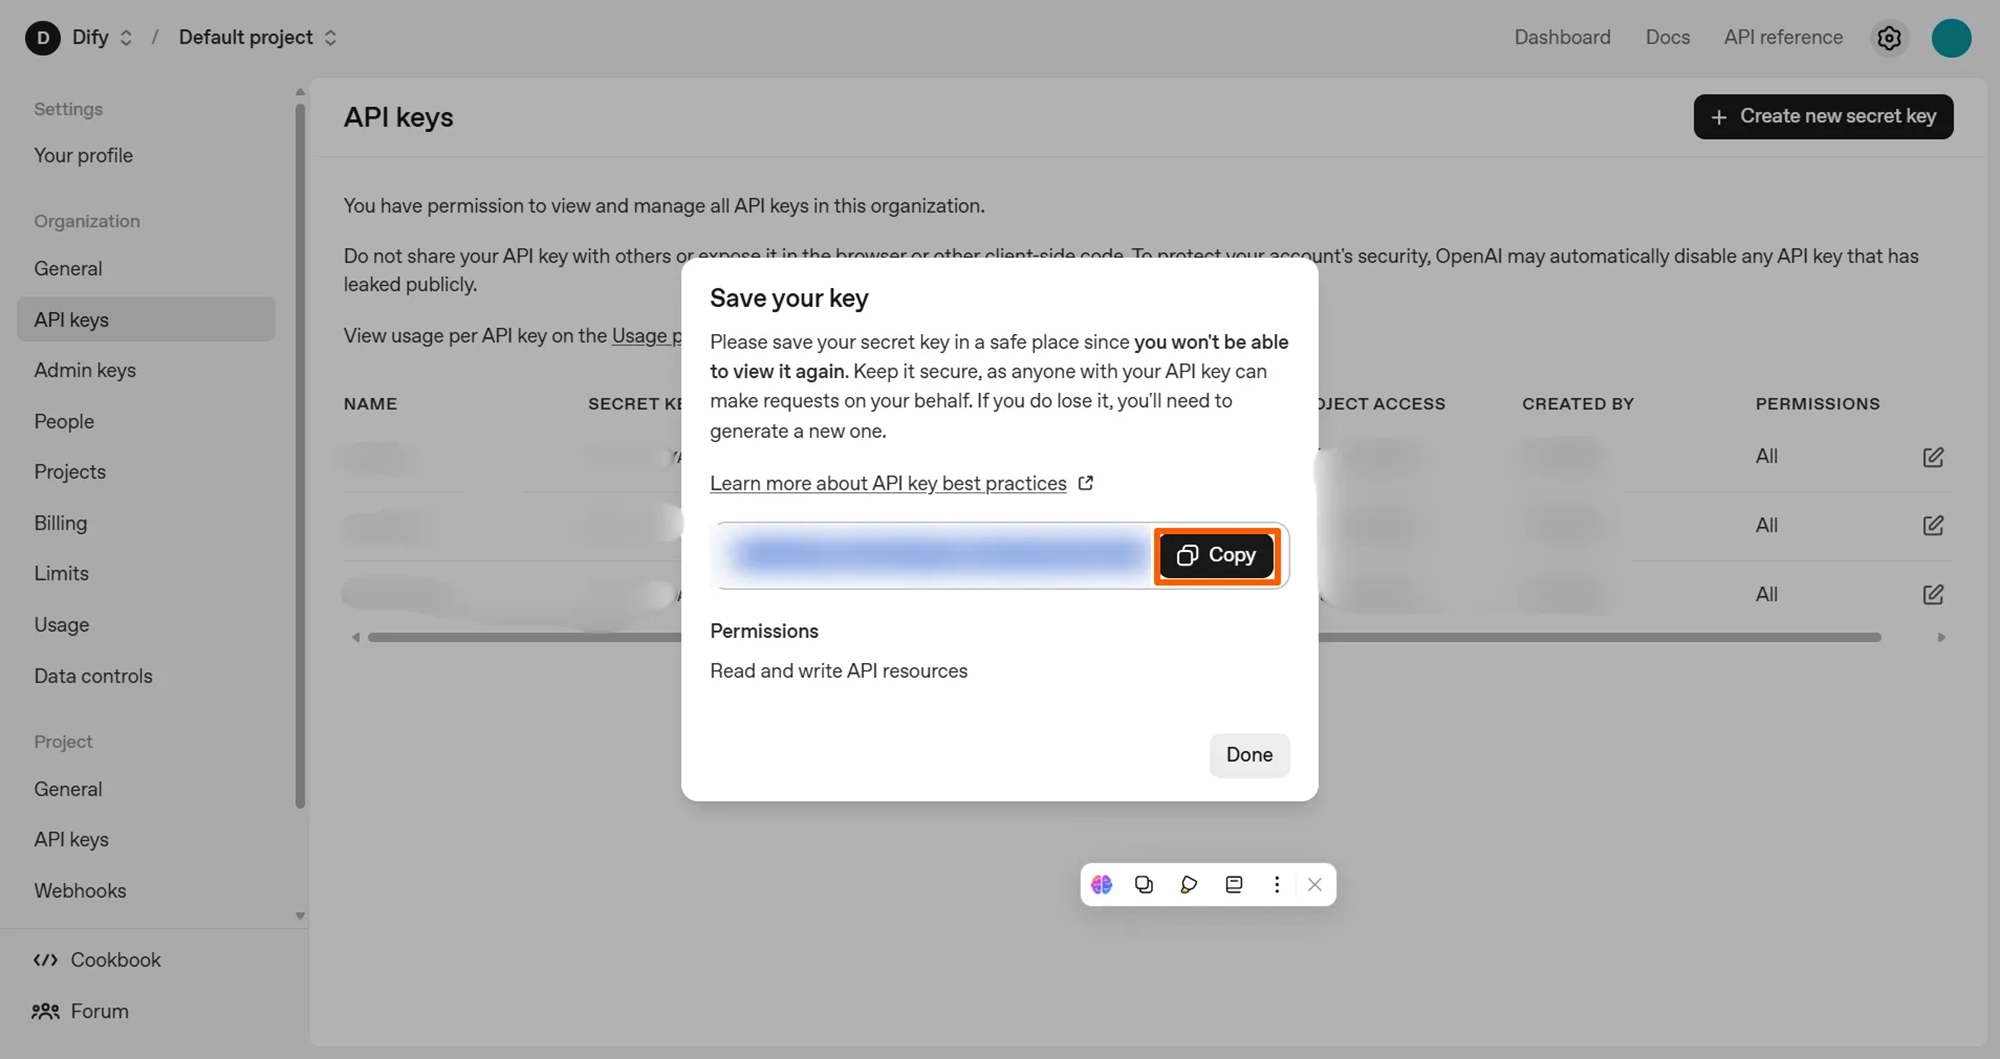Click the brain icon in floating toolbar
This screenshot has width=2000, height=1059.
pos(1101,884)
